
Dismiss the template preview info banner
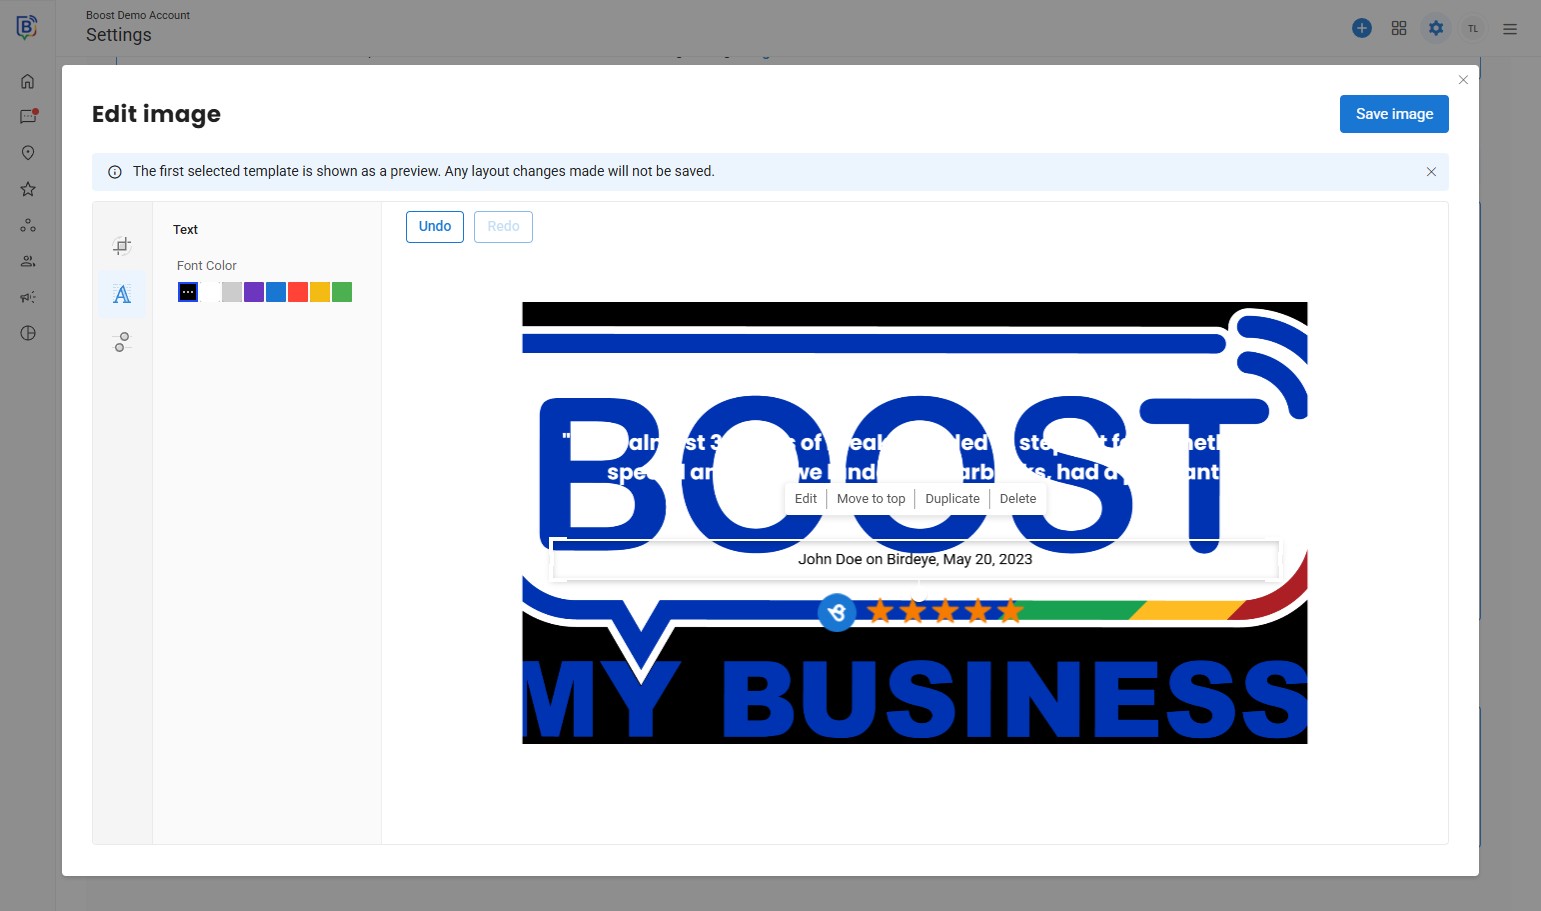point(1431,172)
